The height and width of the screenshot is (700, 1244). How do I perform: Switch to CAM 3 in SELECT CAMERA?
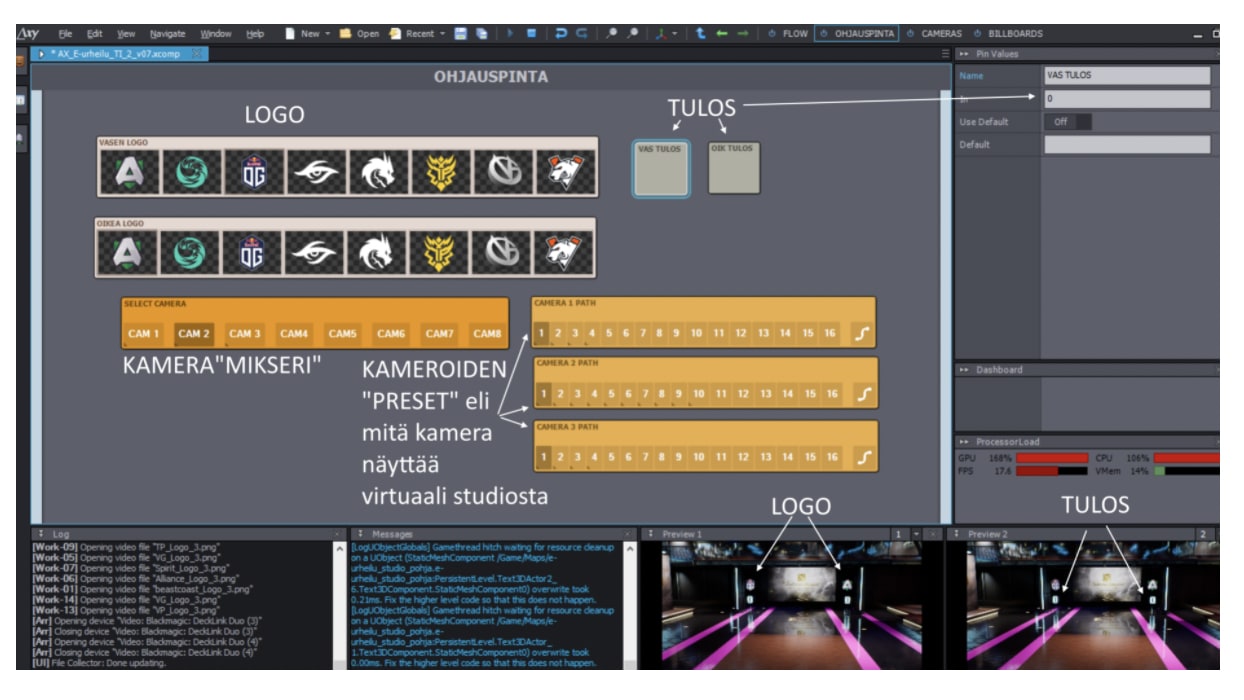click(x=244, y=333)
